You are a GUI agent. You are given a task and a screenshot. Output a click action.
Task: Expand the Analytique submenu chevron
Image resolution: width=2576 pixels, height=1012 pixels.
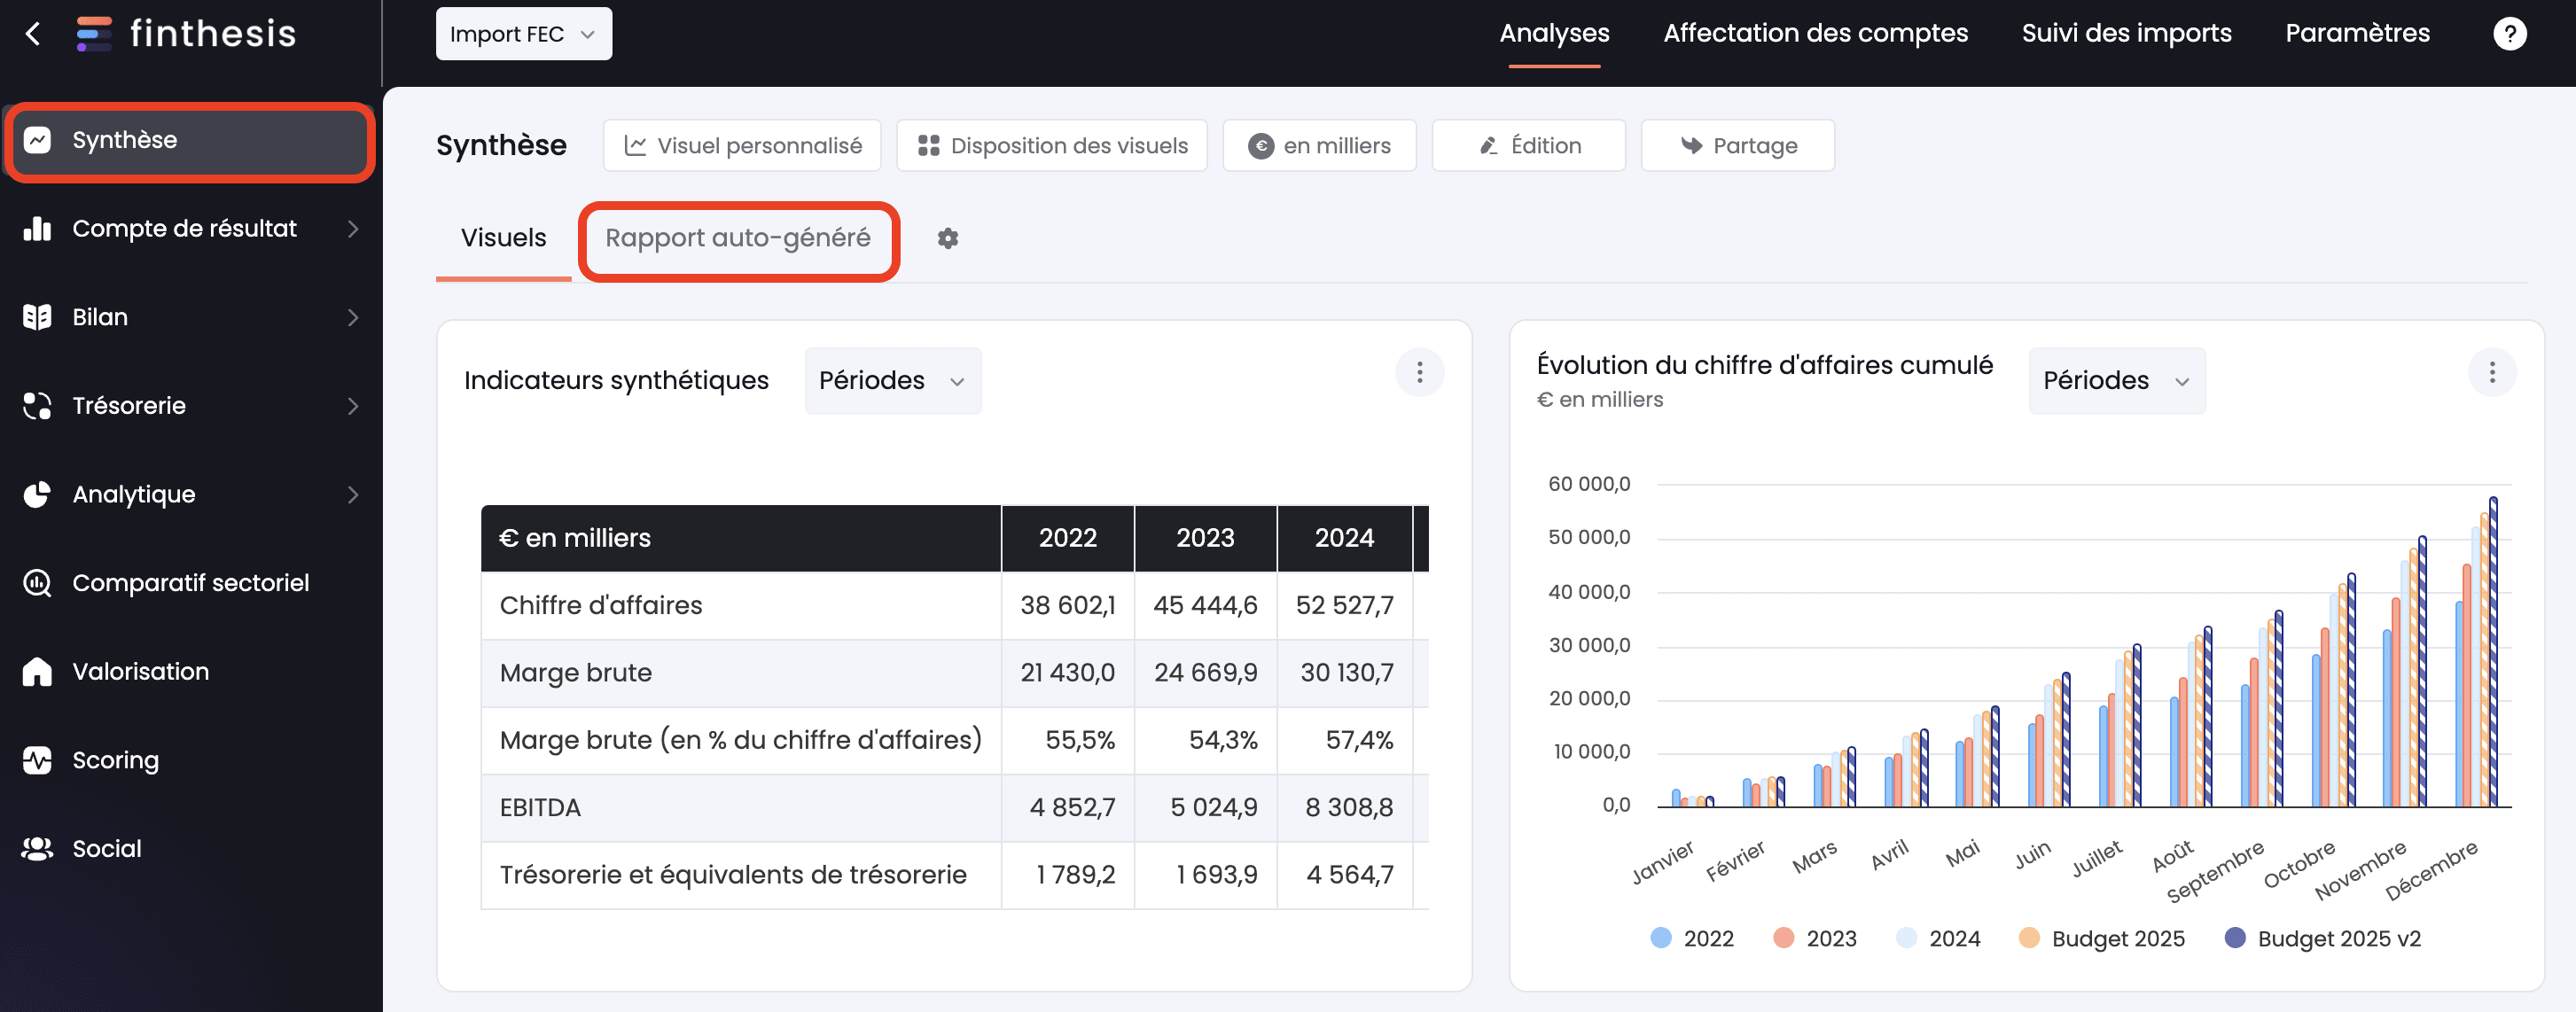[x=353, y=494]
